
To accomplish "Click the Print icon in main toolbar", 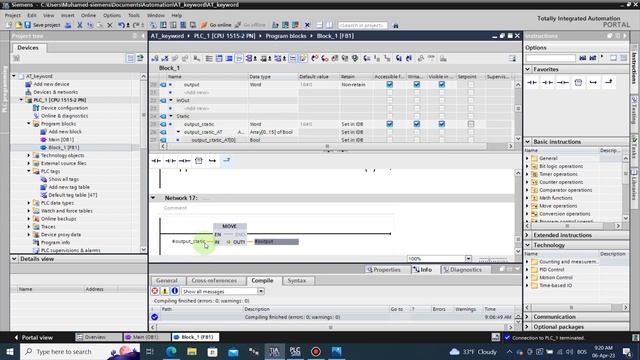I will click(68, 25).
